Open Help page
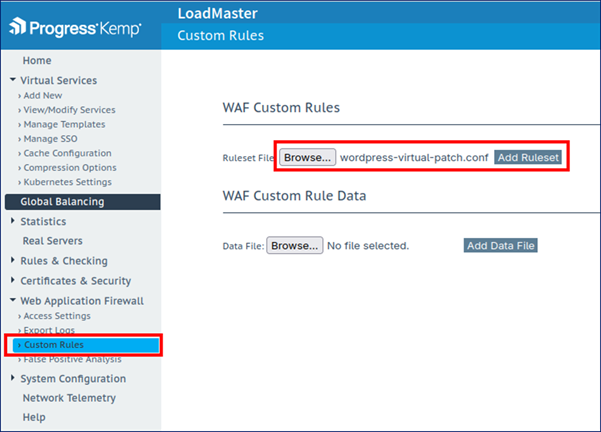Image resolution: width=601 pixels, height=432 pixels. [x=34, y=417]
